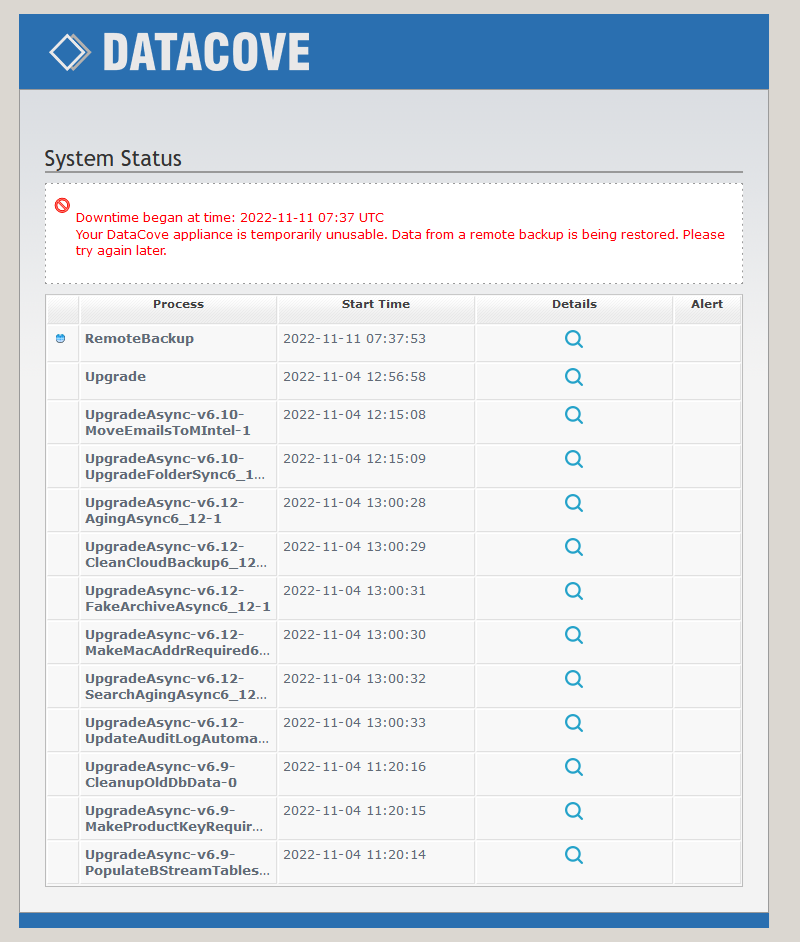Screen dimensions: 800x942
Task: Sort by the Process column header
Action: [178, 304]
